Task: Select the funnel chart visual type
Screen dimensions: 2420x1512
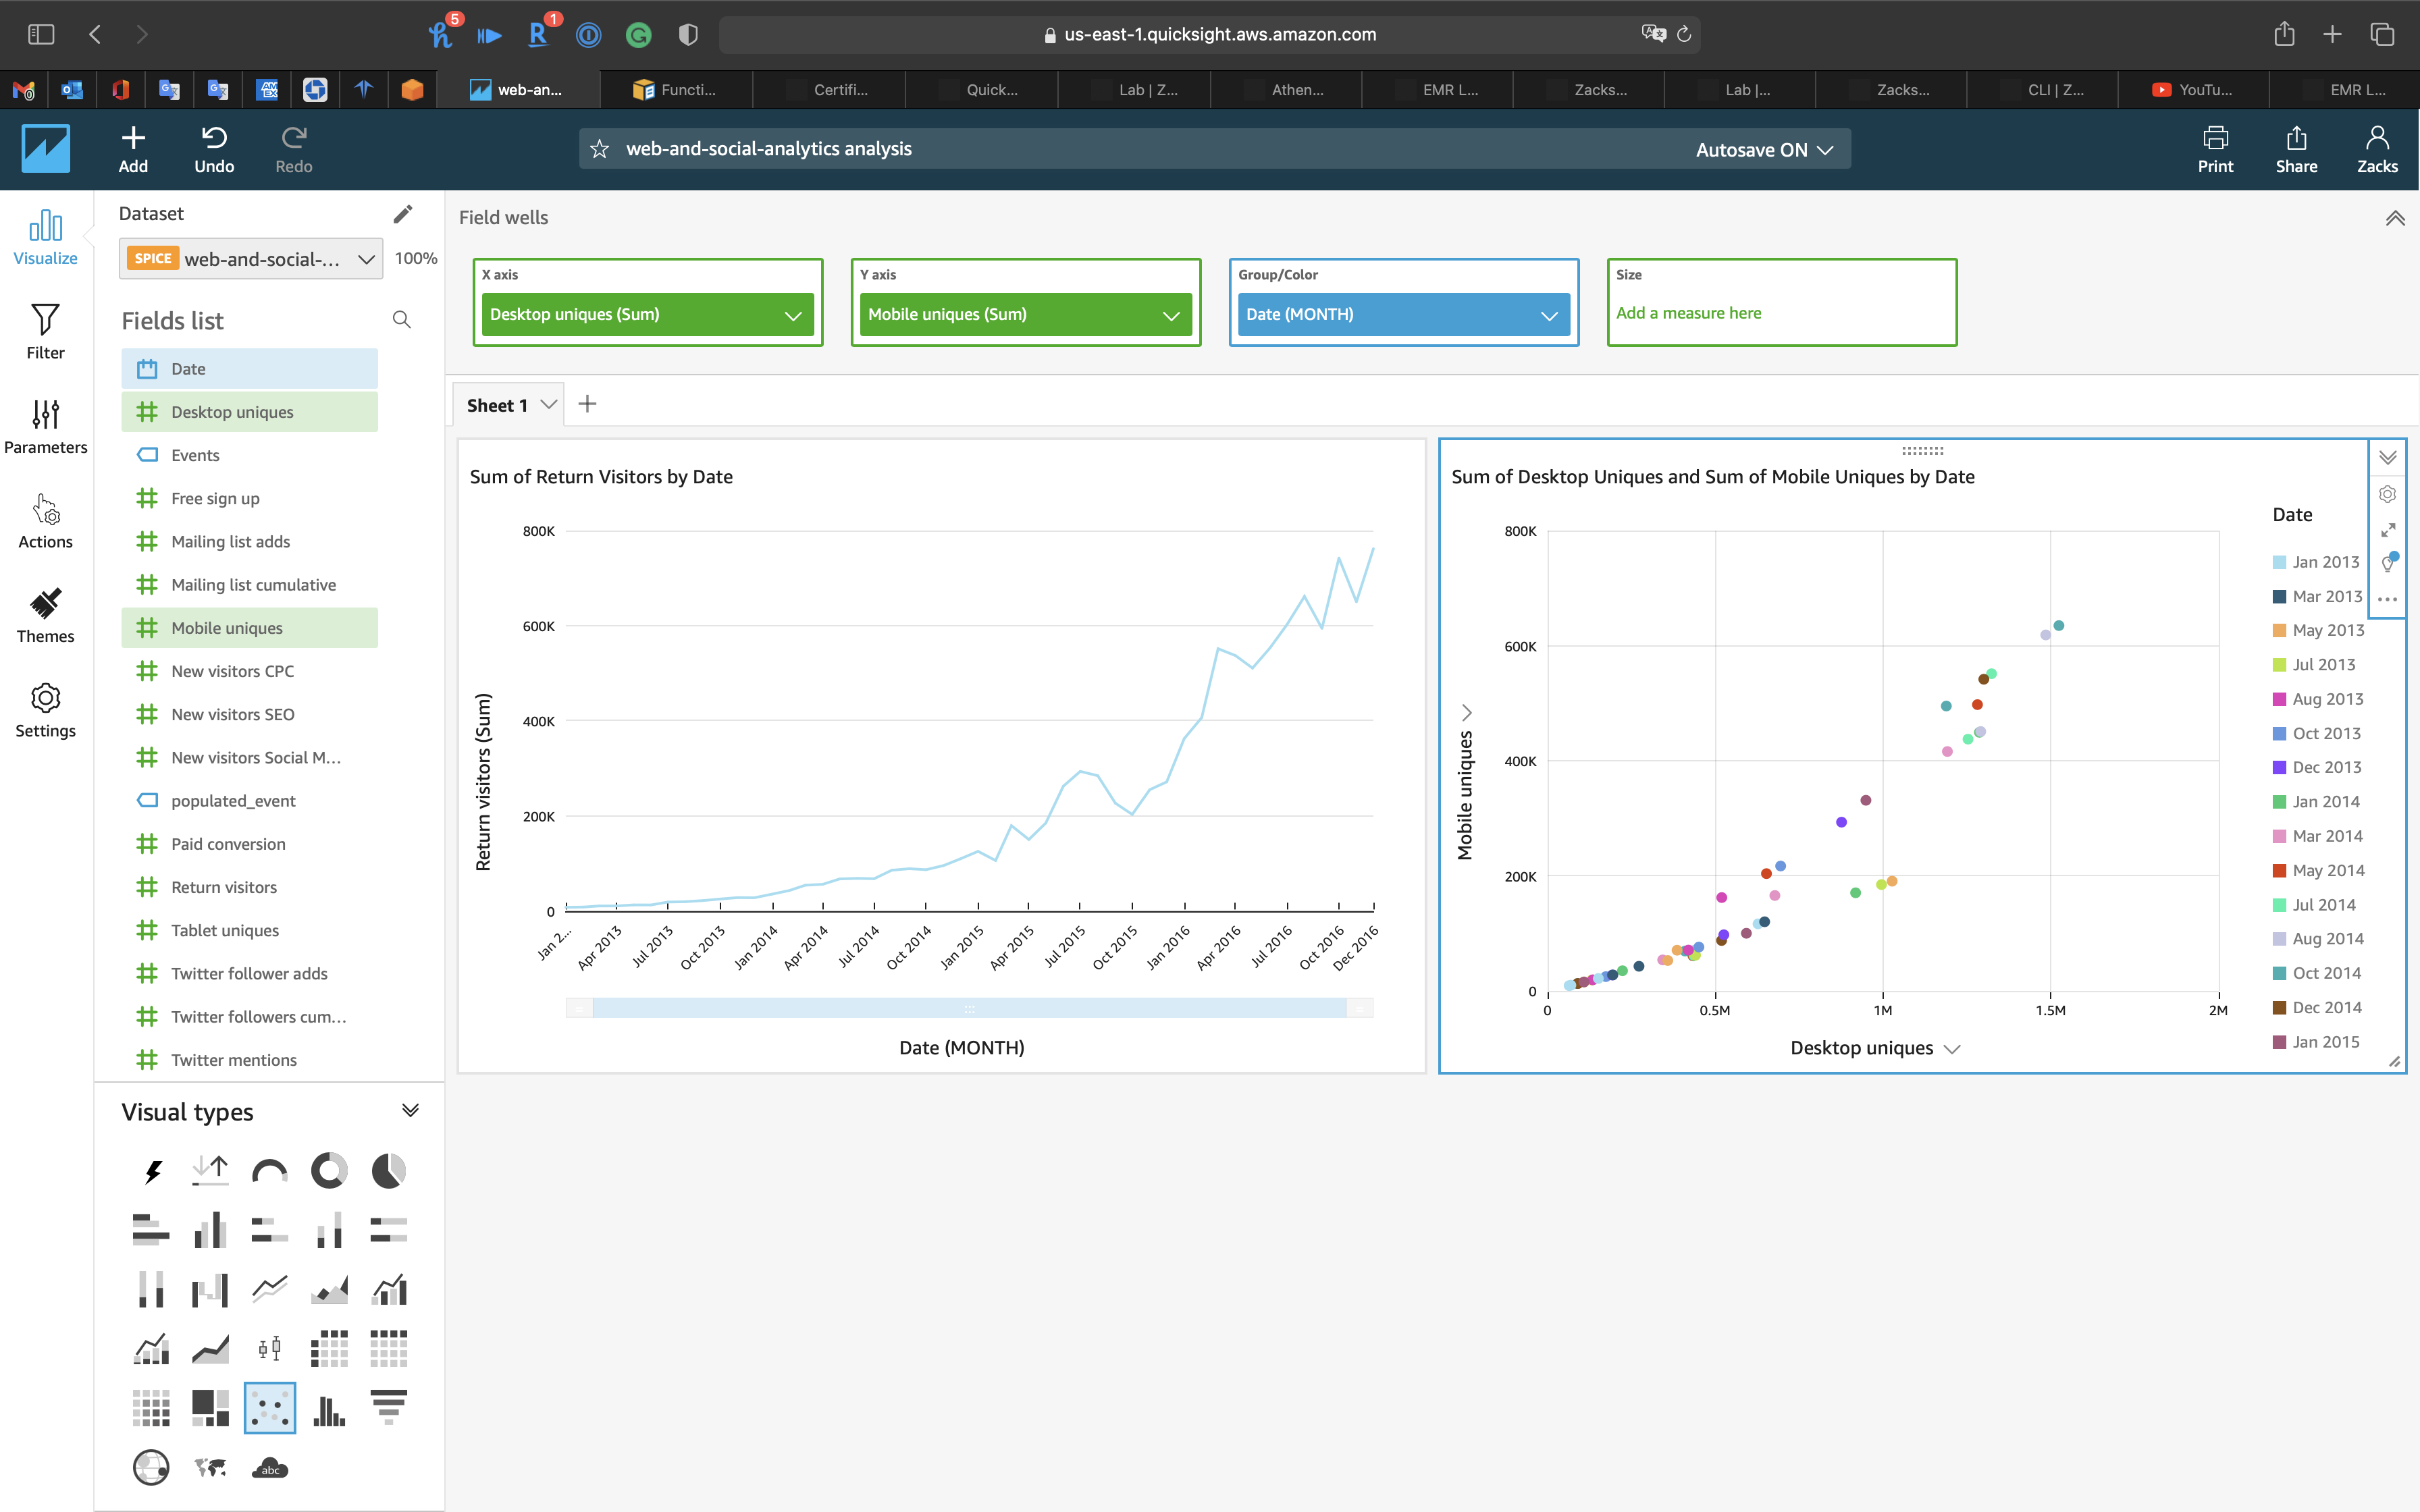Action: click(x=388, y=1408)
